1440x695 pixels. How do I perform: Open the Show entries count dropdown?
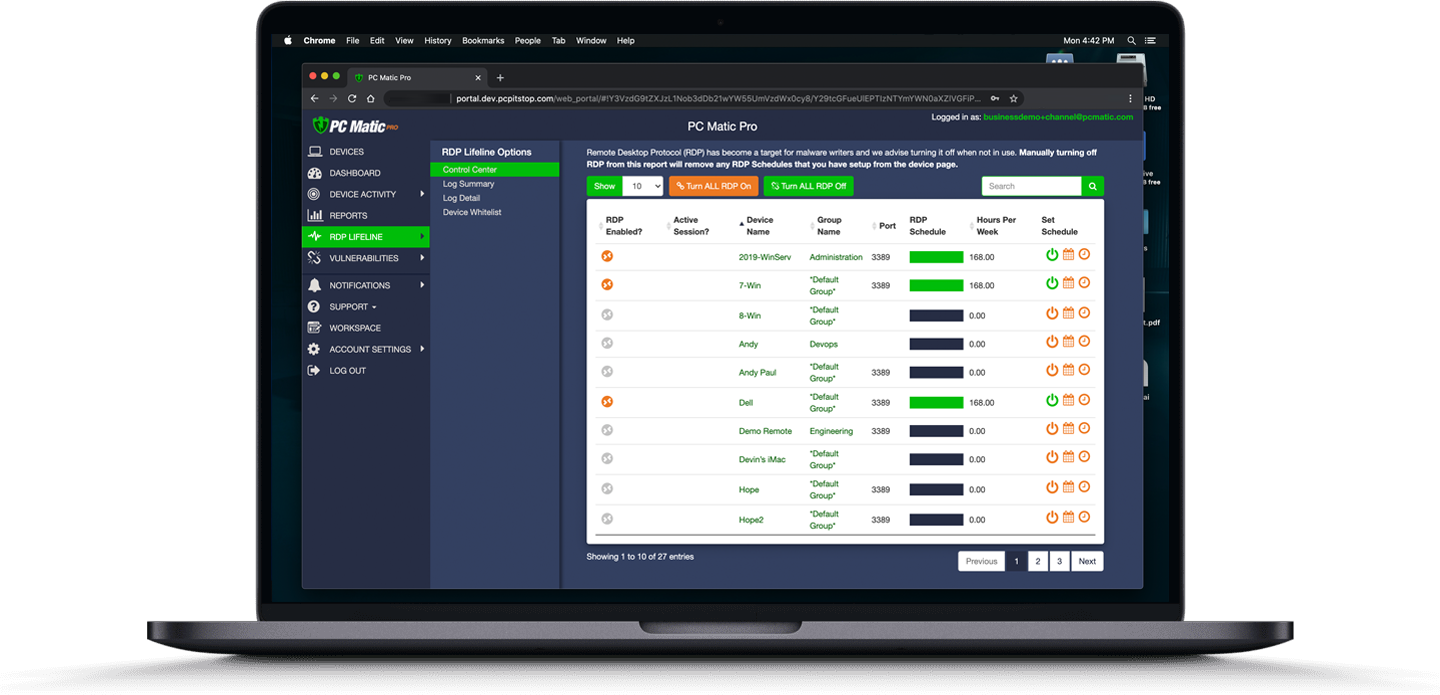(642, 186)
